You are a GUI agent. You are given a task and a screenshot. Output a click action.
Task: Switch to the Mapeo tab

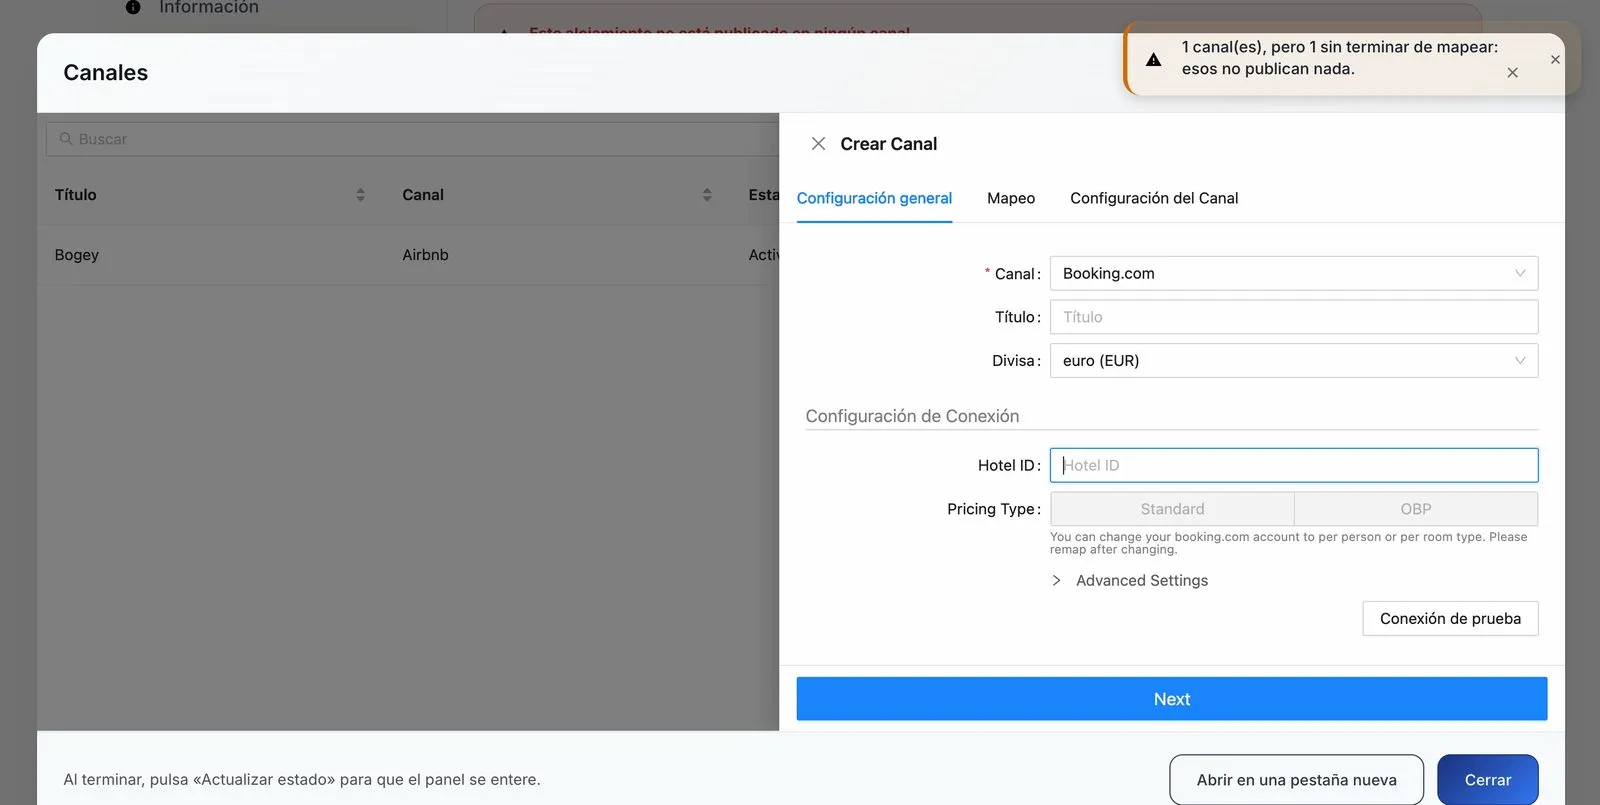[x=1011, y=198]
